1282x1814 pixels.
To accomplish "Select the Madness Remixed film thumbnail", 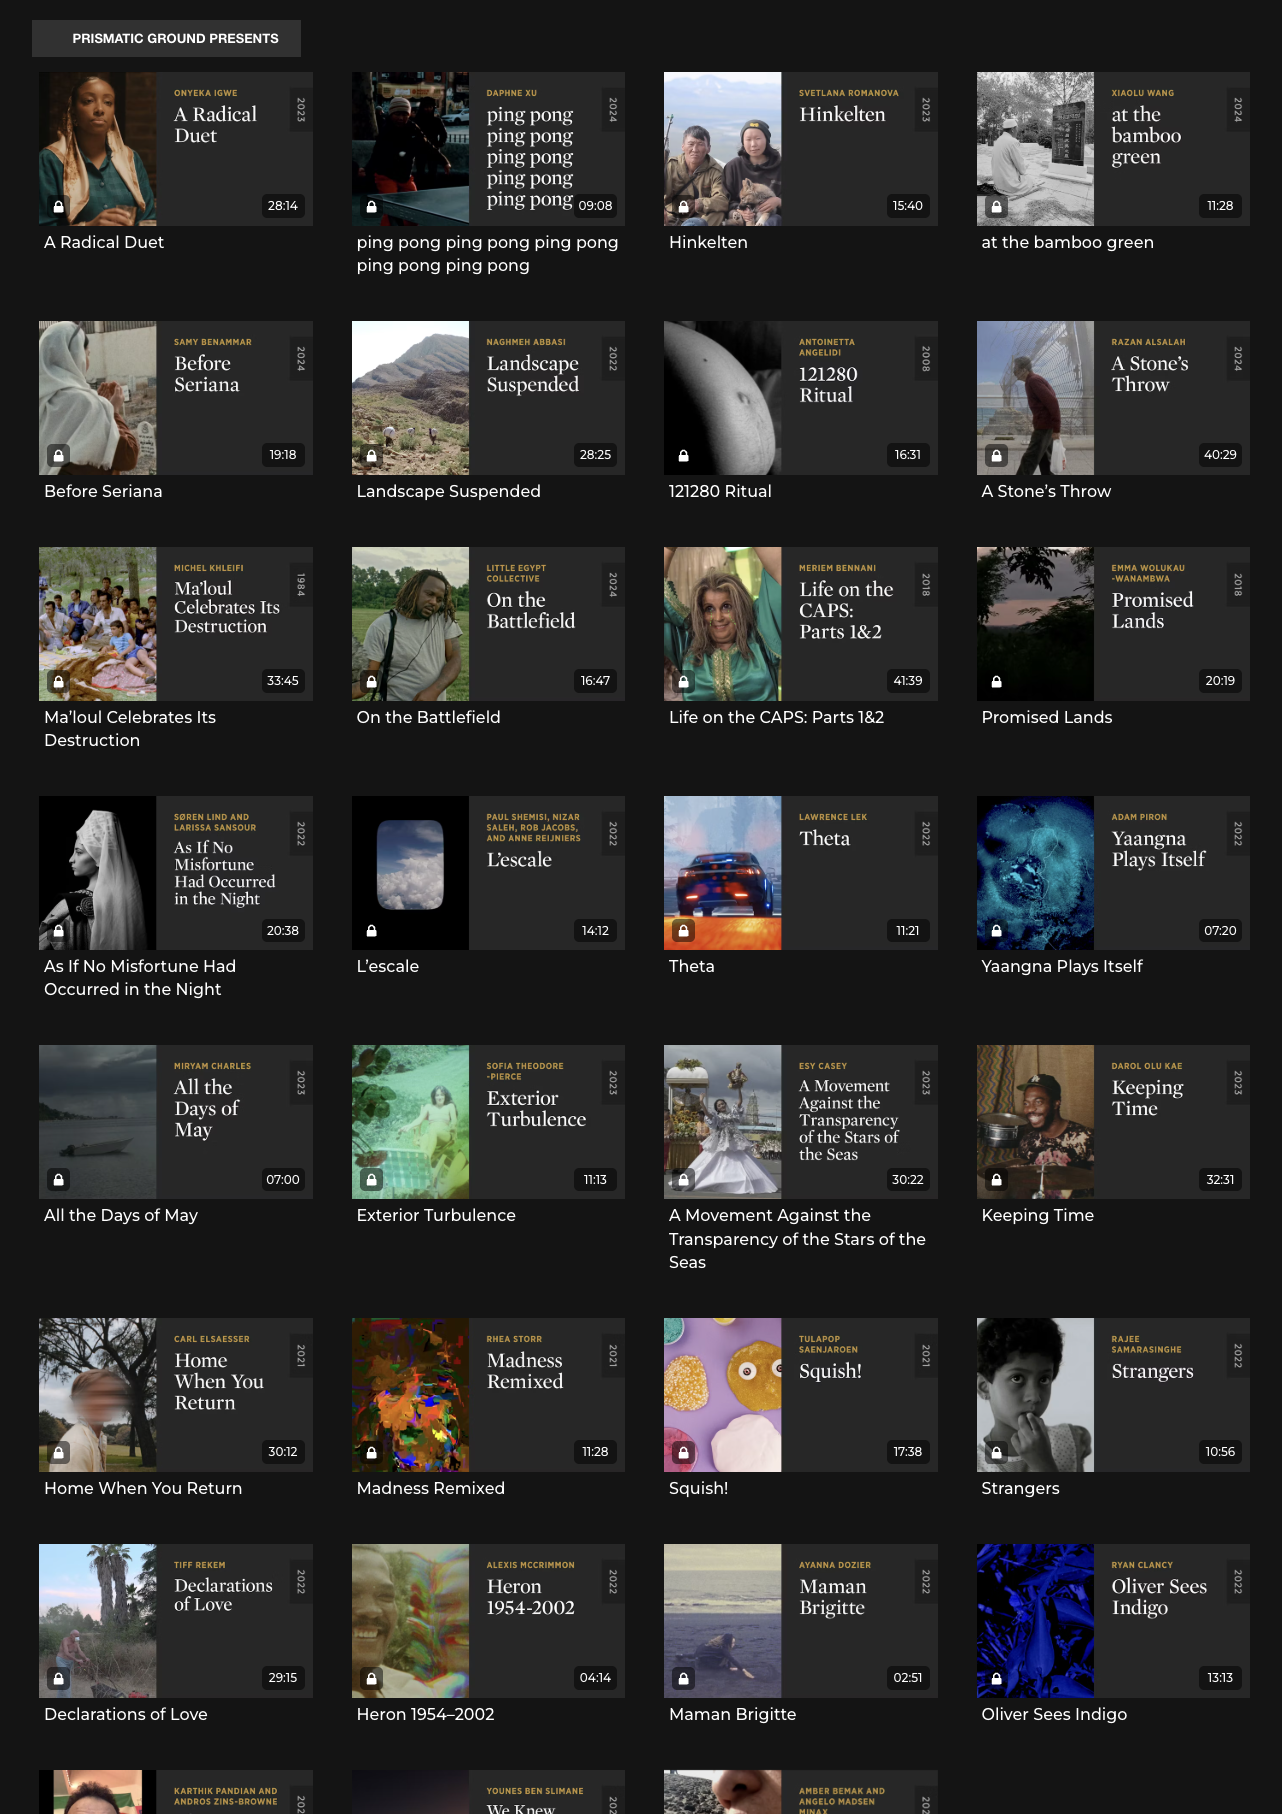I will pos(488,1395).
